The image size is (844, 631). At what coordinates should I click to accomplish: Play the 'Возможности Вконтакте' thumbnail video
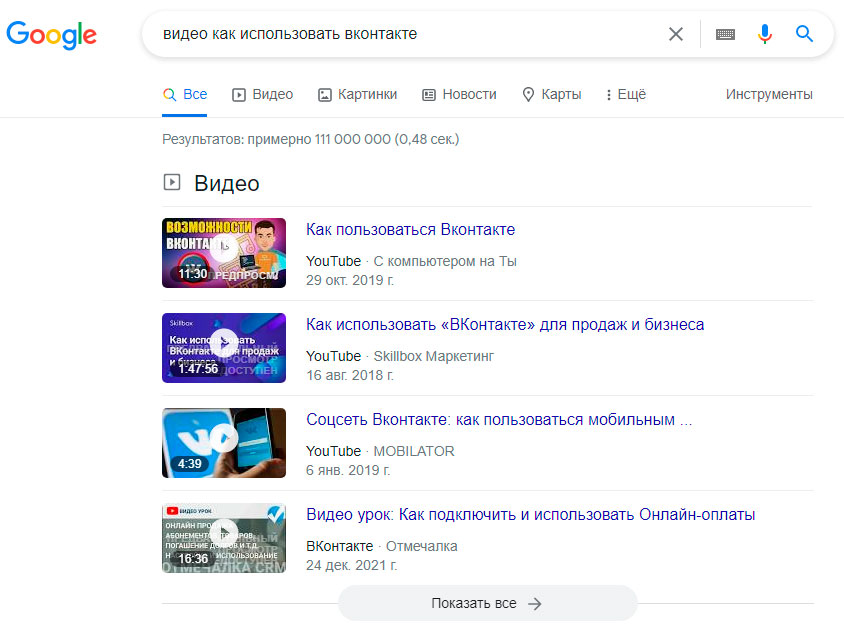224,253
